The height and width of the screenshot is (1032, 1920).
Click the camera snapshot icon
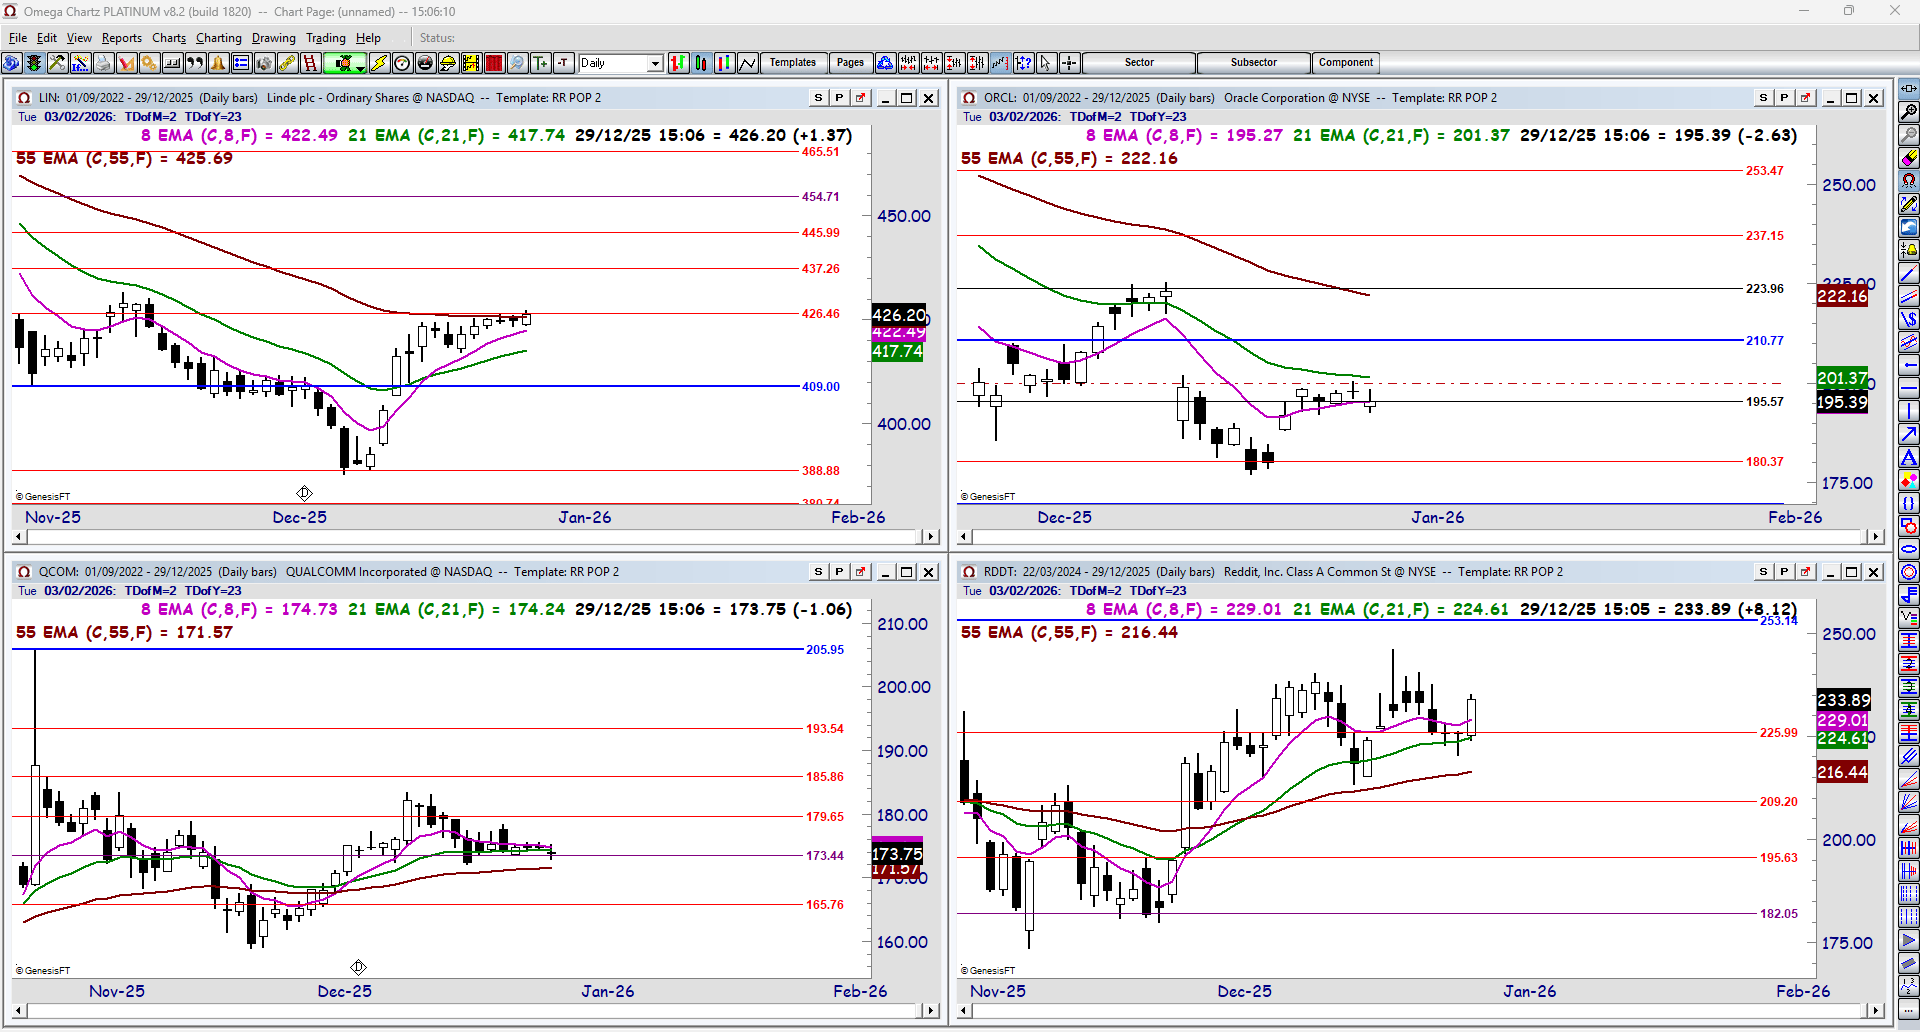click(x=264, y=63)
